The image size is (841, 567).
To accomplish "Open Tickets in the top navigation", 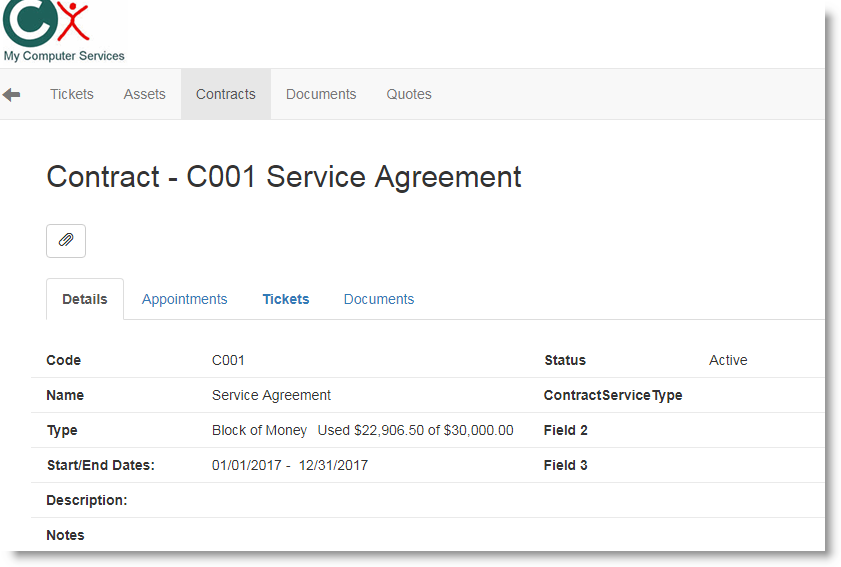I will click(x=72, y=94).
